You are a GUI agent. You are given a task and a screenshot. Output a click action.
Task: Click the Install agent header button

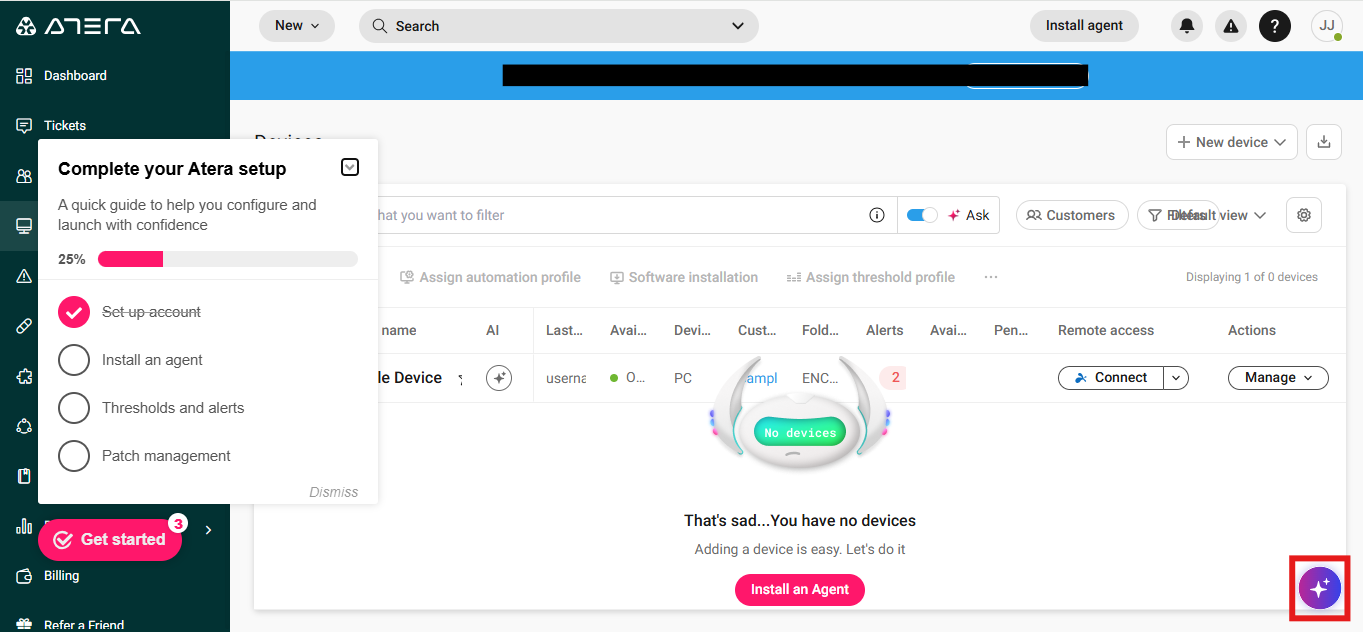(1084, 26)
